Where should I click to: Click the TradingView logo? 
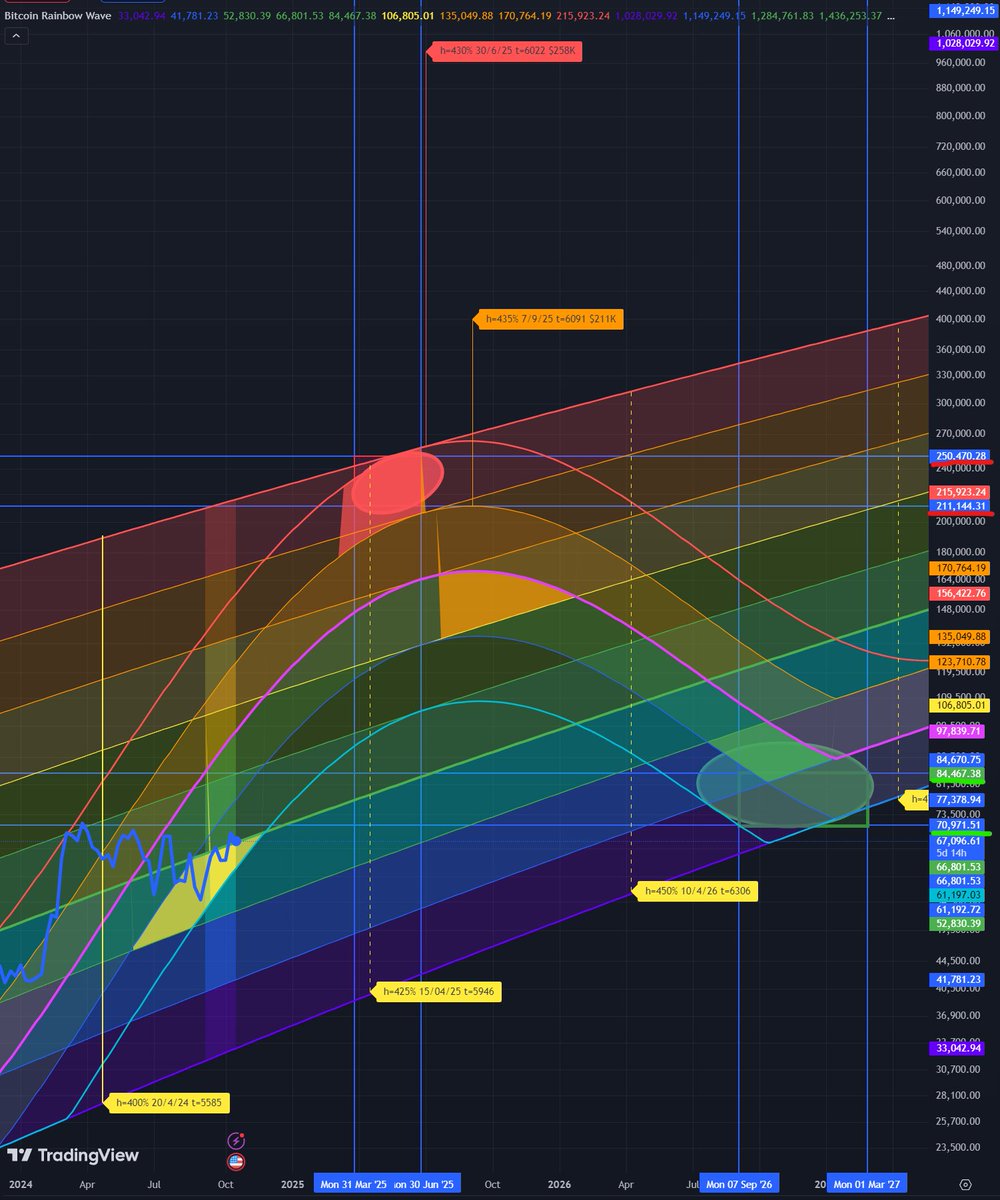click(x=74, y=1156)
